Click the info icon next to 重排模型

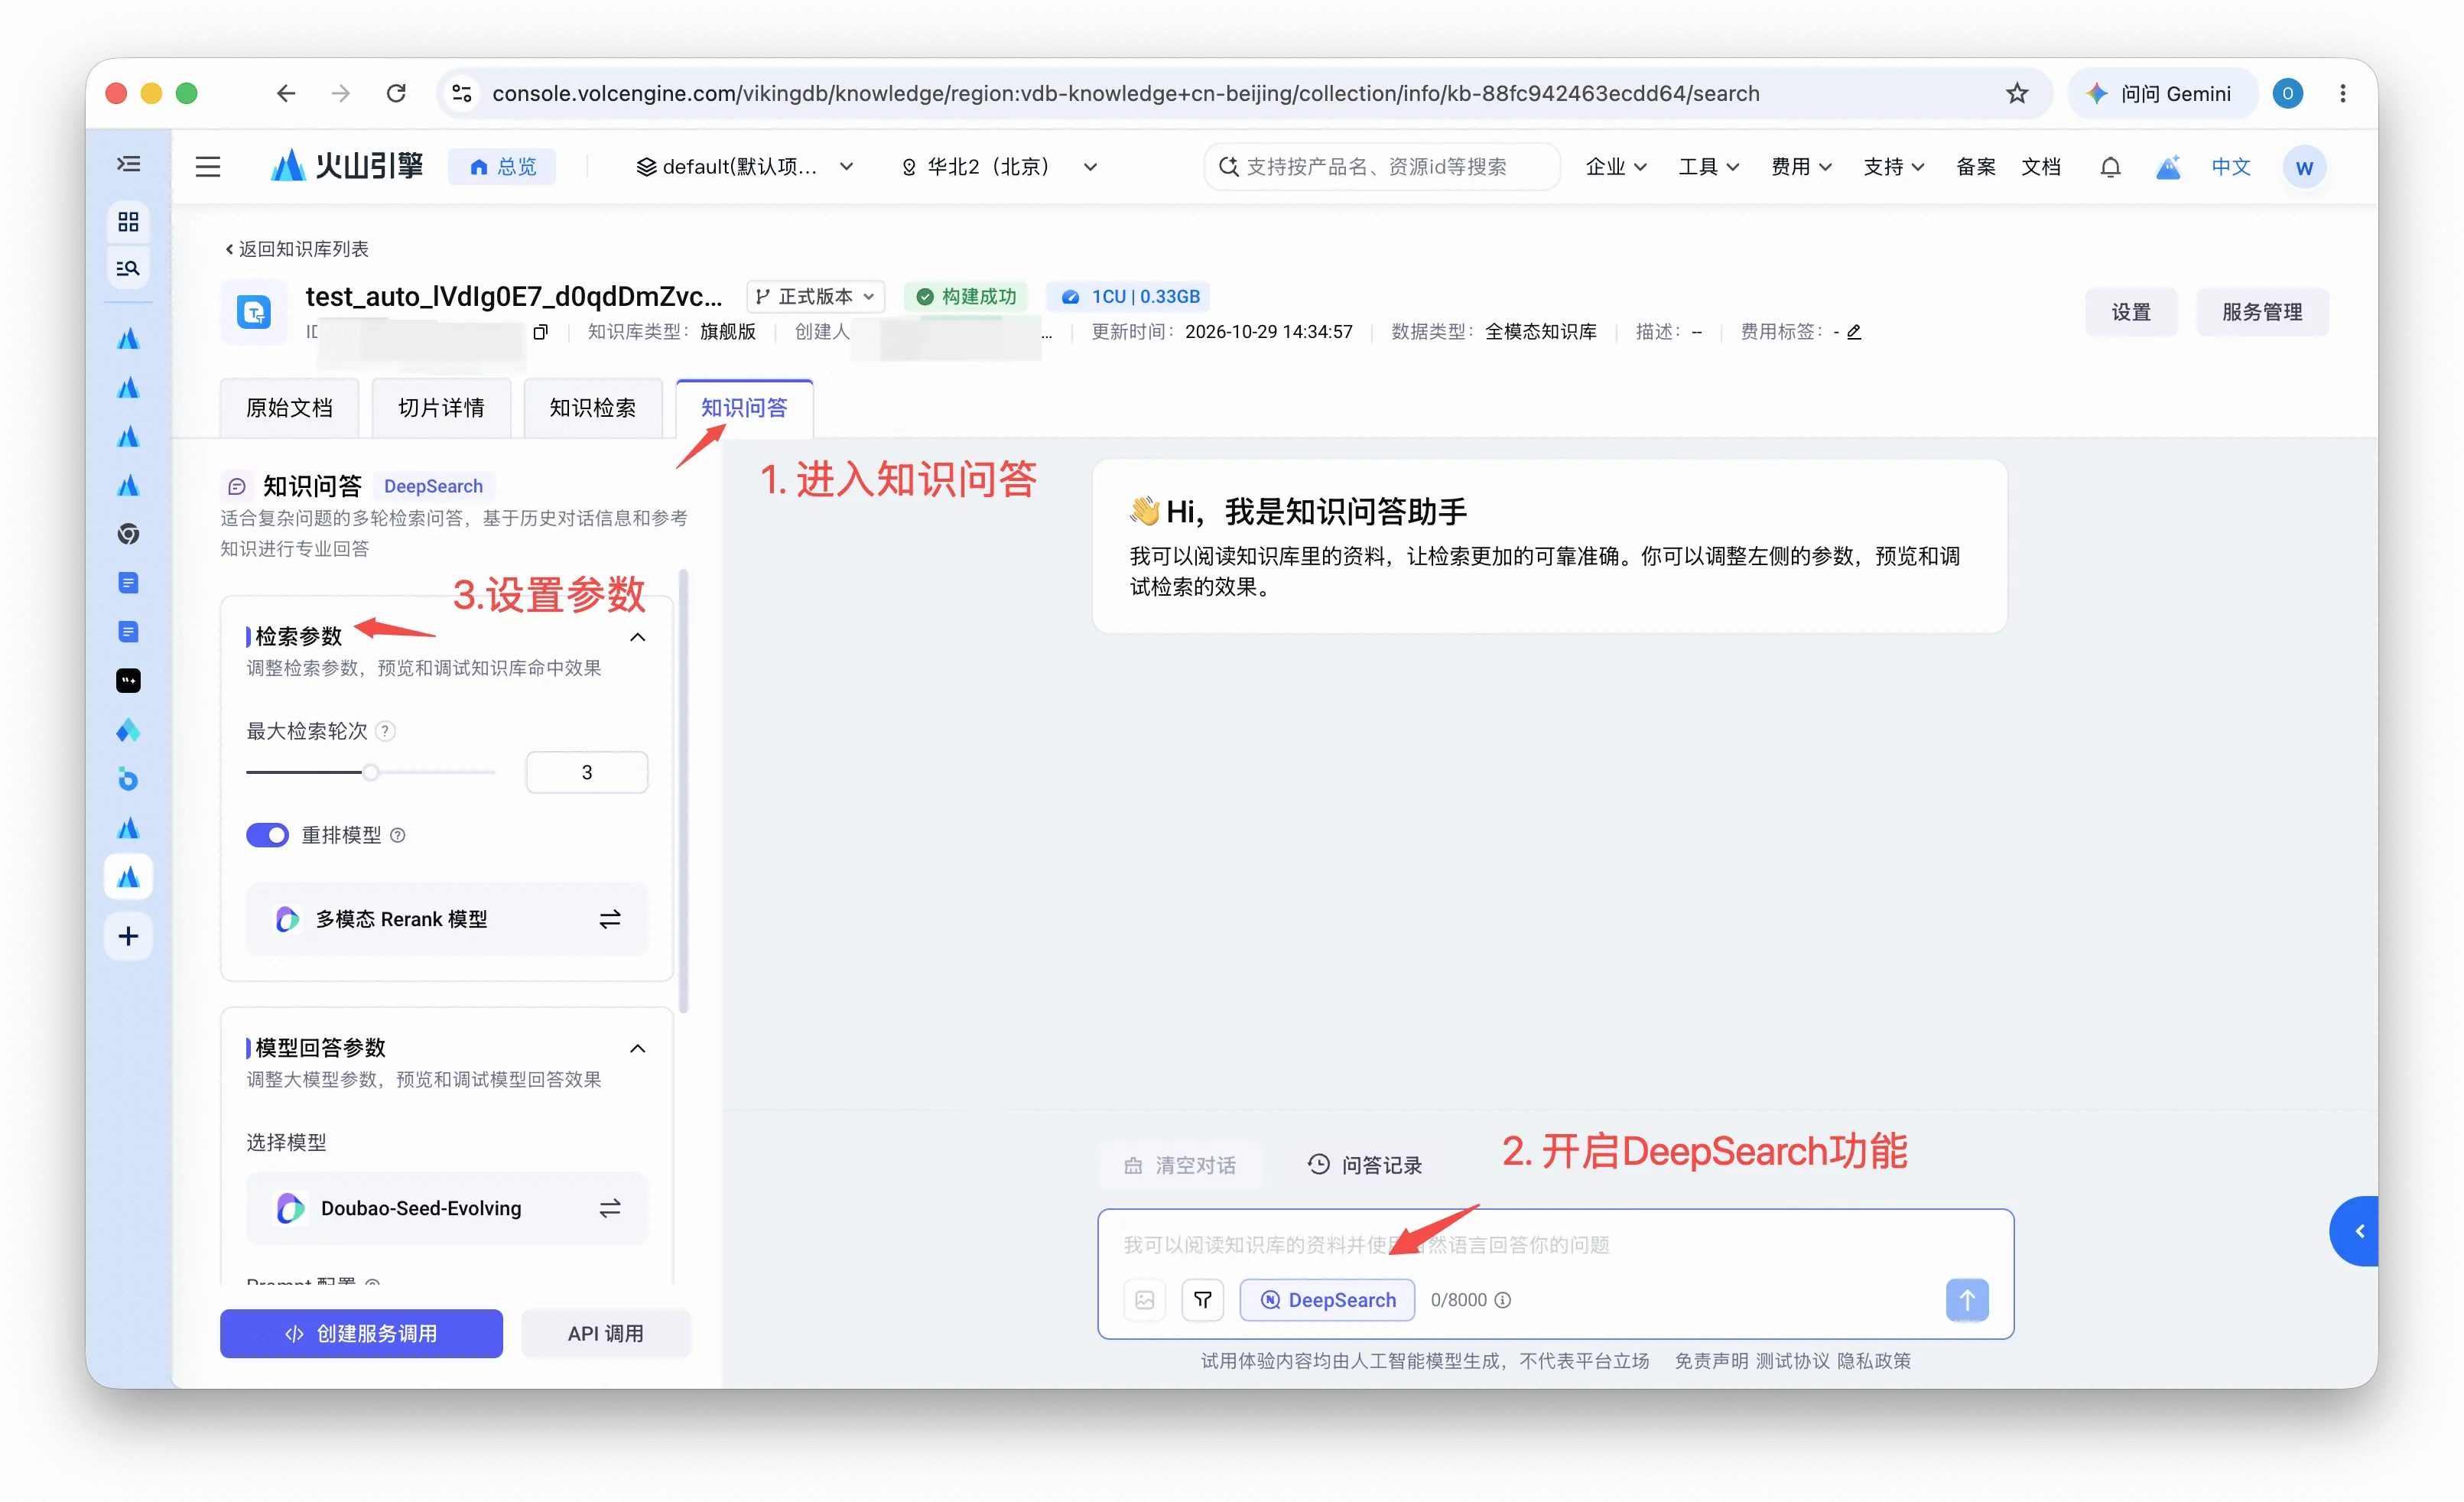click(x=397, y=835)
